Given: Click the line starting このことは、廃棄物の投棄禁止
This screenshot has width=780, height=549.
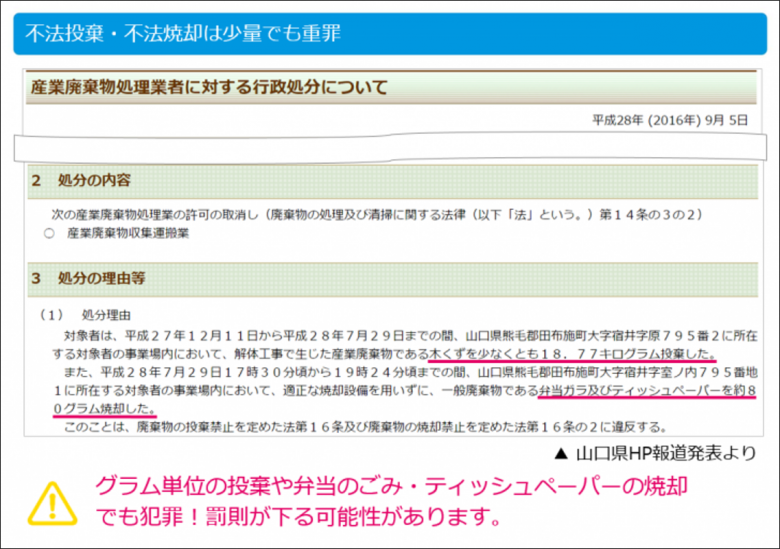Looking at the screenshot, I should pyautogui.click(x=366, y=427).
